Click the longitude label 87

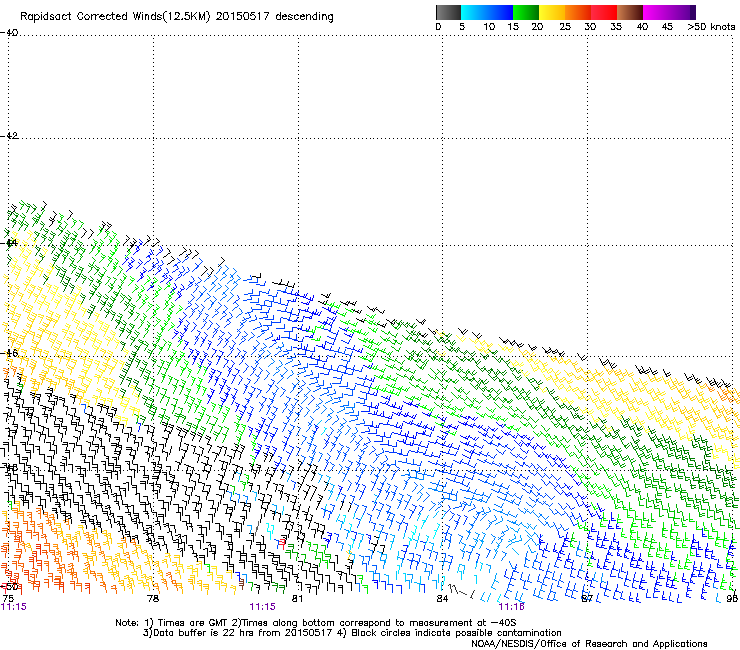pos(587,599)
